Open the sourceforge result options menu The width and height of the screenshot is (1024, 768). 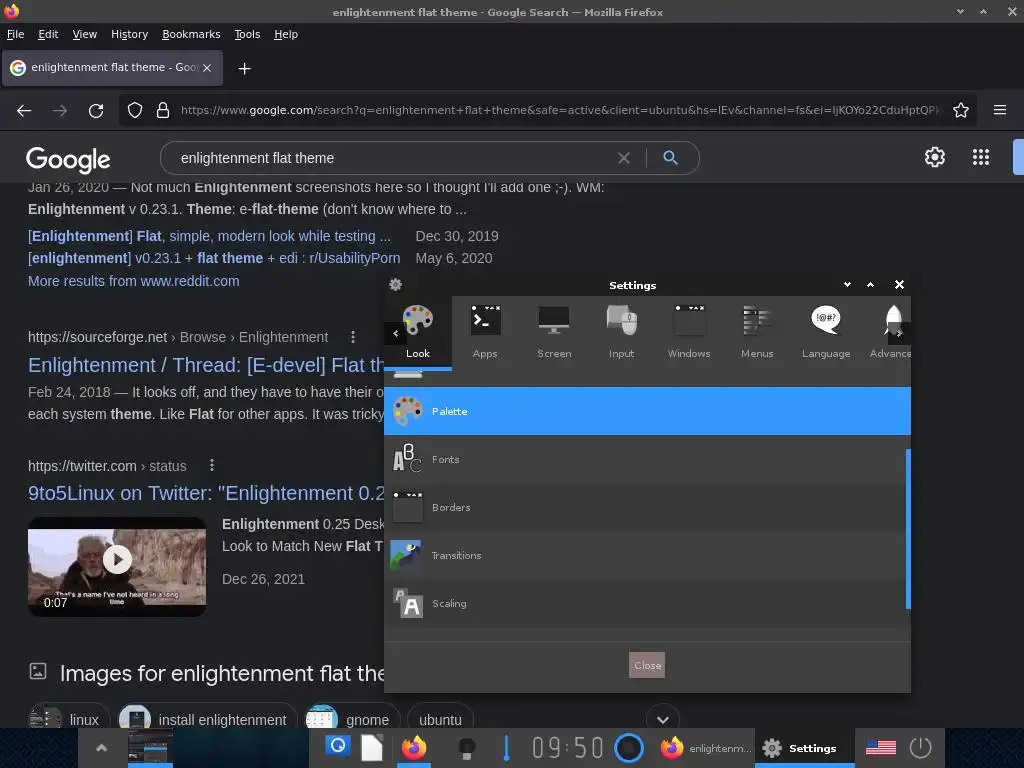coord(353,337)
